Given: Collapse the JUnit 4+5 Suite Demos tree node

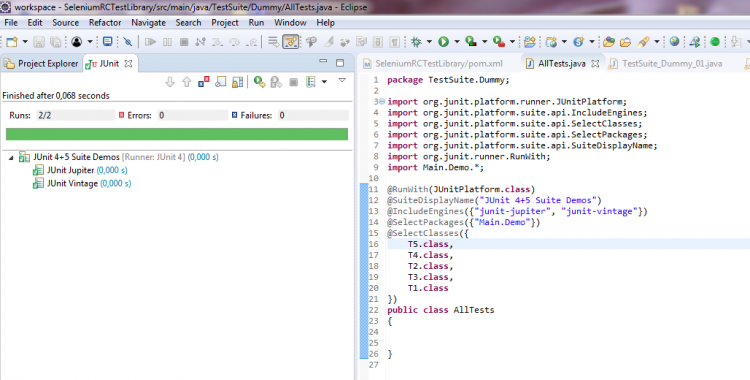Looking at the screenshot, I should pyautogui.click(x=11, y=157).
